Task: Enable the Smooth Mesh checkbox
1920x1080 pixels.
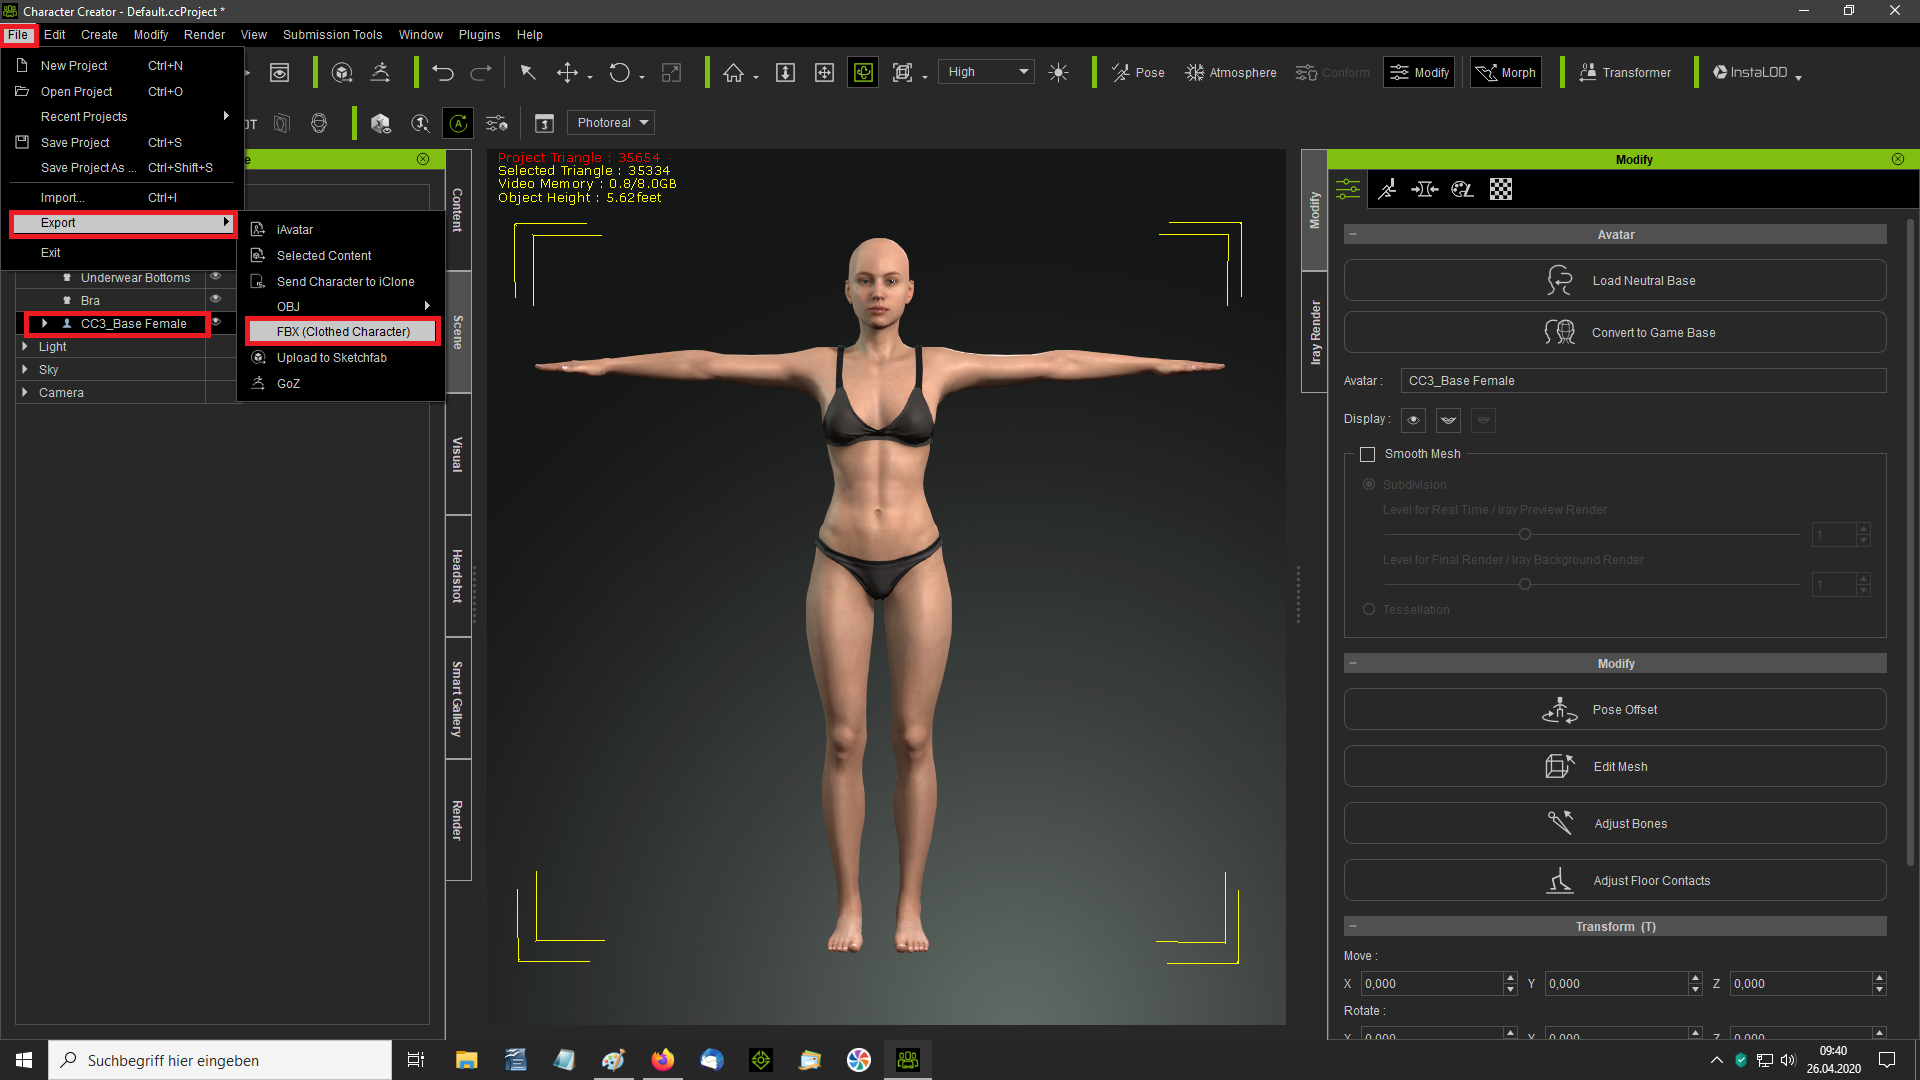Action: coord(1367,454)
